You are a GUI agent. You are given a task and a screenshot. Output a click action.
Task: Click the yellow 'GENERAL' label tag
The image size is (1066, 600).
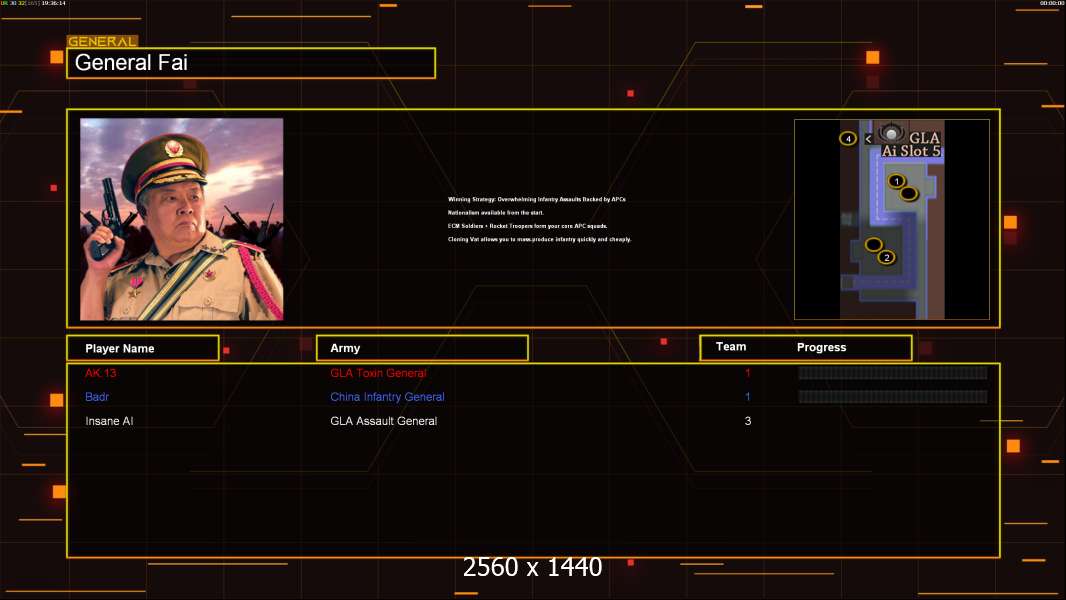click(x=103, y=41)
